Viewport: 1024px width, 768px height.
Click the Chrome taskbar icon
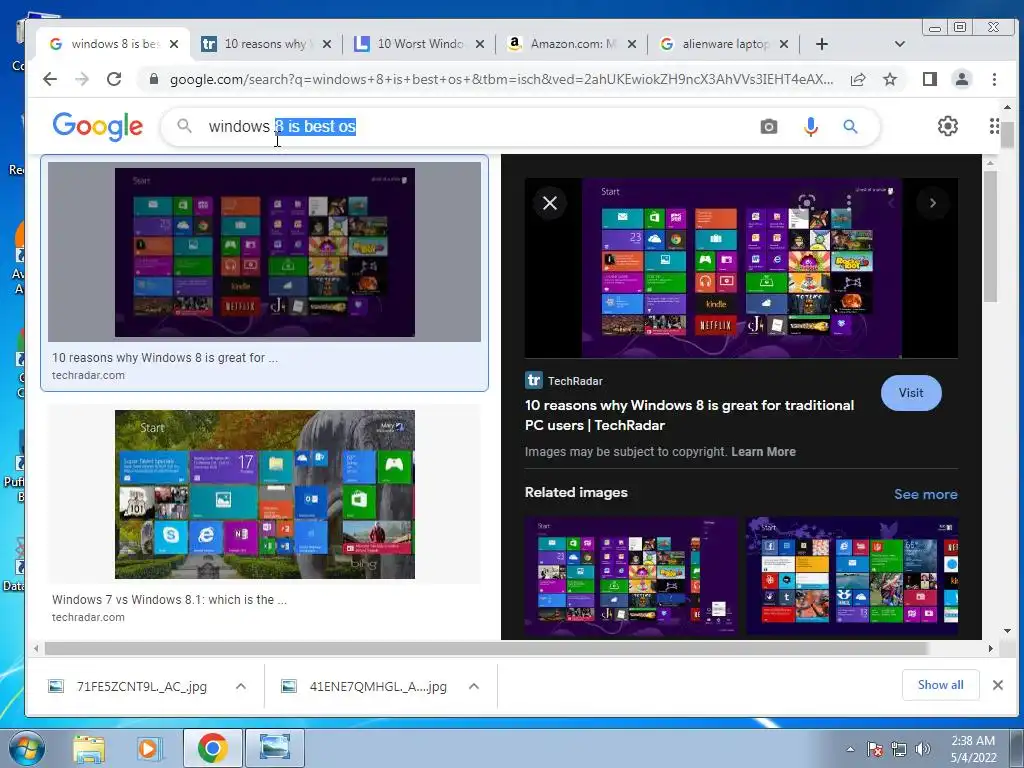pyautogui.click(x=212, y=748)
